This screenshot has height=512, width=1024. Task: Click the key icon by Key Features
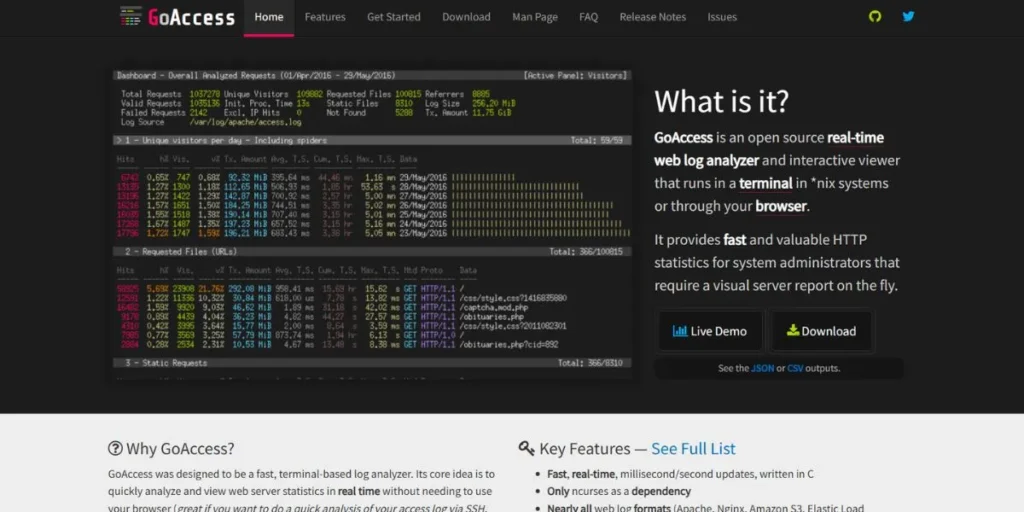(526, 449)
